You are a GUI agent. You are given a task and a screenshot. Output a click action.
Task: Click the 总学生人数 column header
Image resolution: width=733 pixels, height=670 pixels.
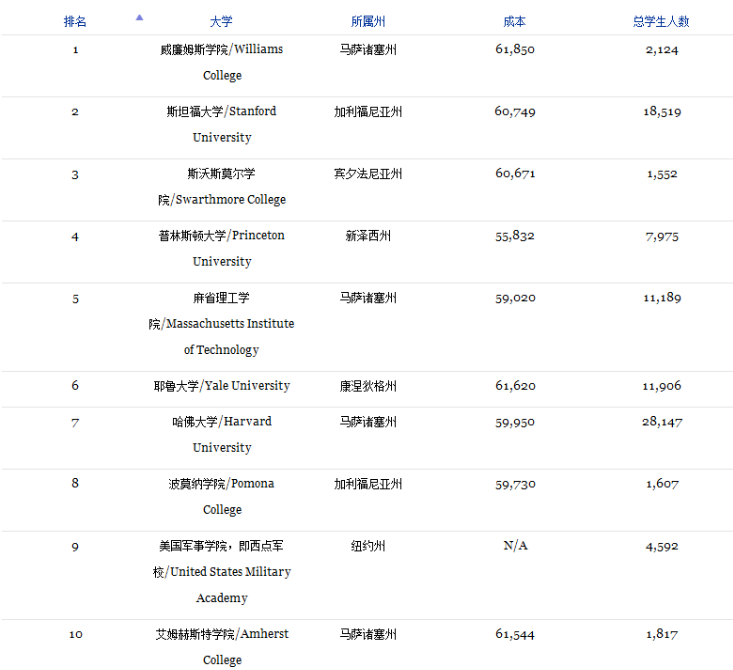coord(661,21)
